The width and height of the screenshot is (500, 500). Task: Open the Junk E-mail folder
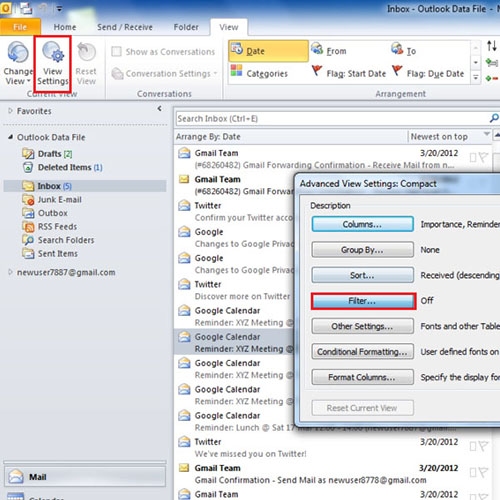[52, 199]
